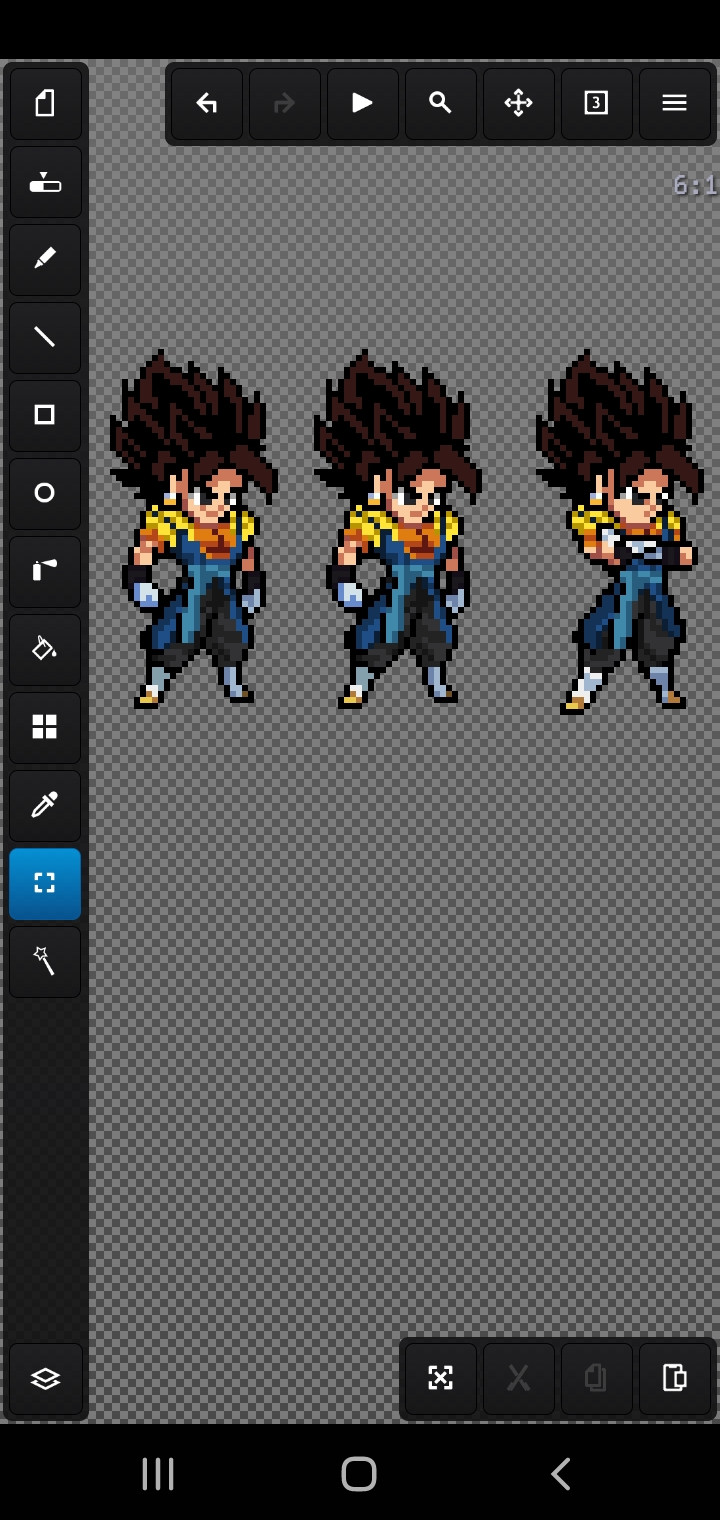720x1520 pixels.
Task: Tap the Android back button
Action: 561,1474
